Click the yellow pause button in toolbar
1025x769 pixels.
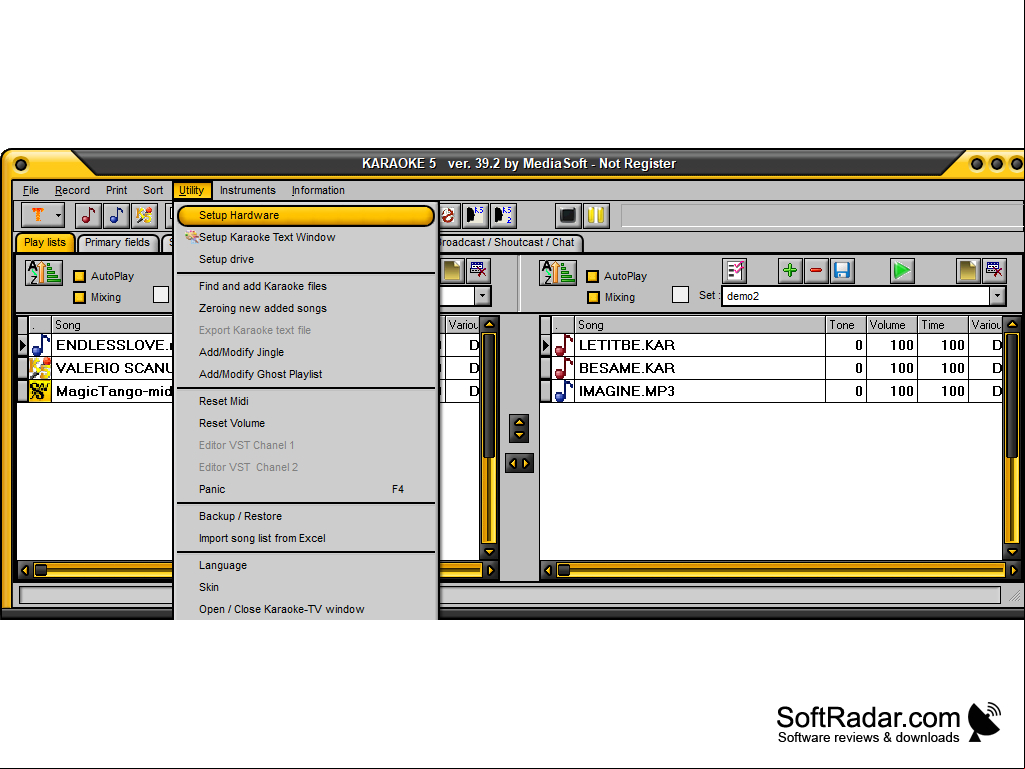coord(596,215)
